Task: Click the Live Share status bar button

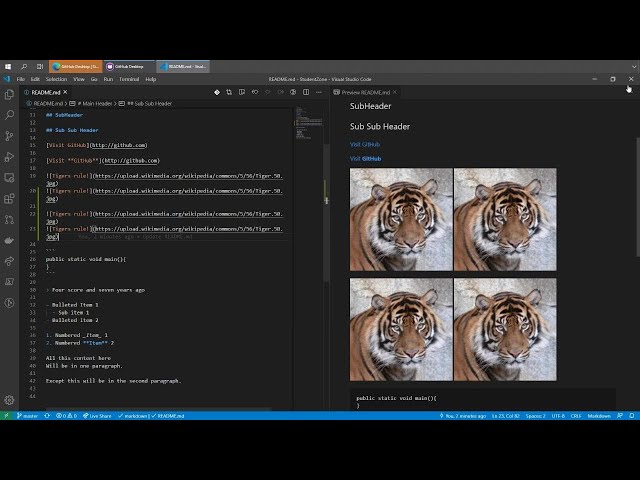Action: 97,416
